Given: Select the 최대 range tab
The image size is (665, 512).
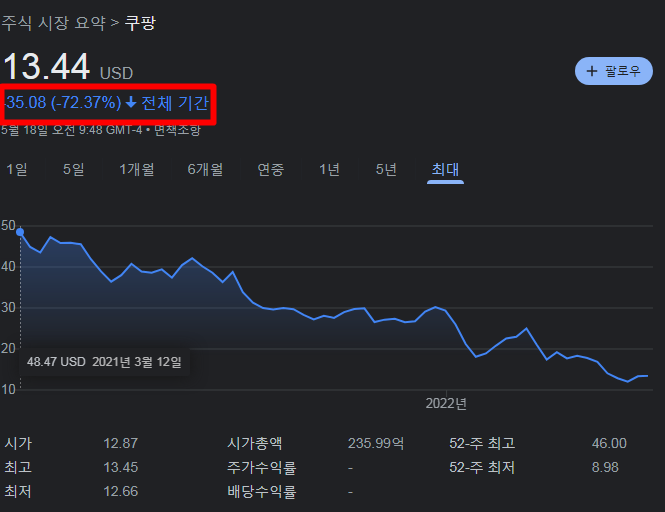Looking at the screenshot, I should pos(445,169).
